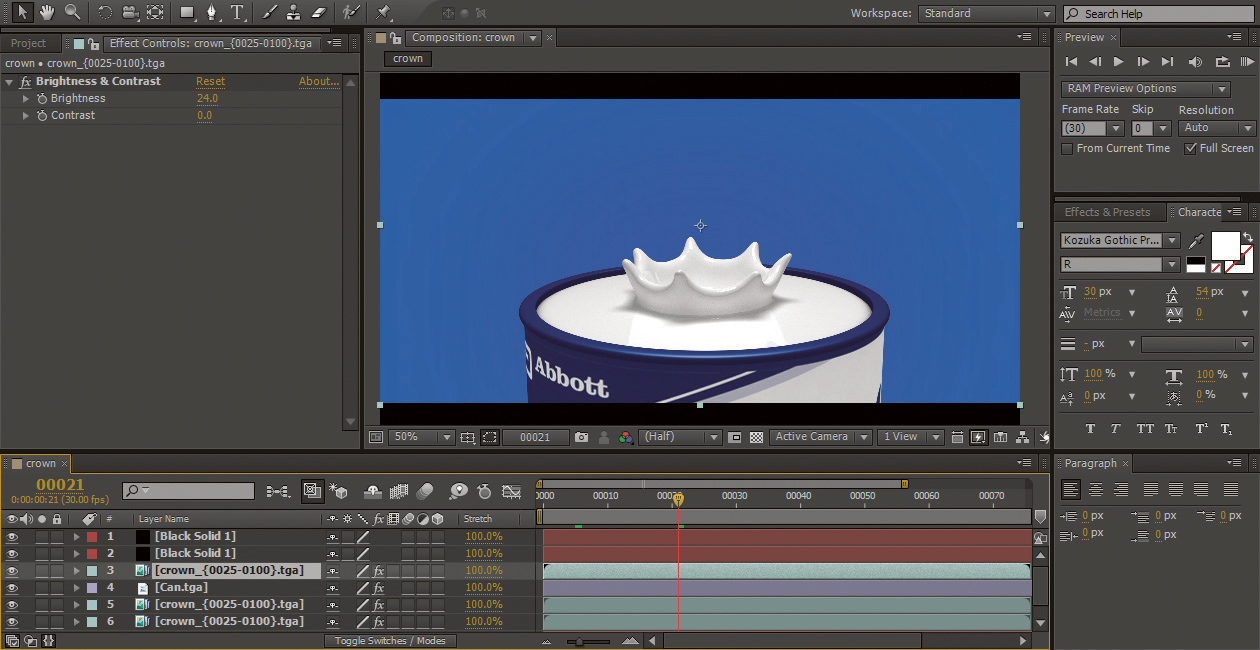Viewport: 1260px width, 650px height.
Task: Open the Comp Flowchart in timeline
Action: coord(277,491)
